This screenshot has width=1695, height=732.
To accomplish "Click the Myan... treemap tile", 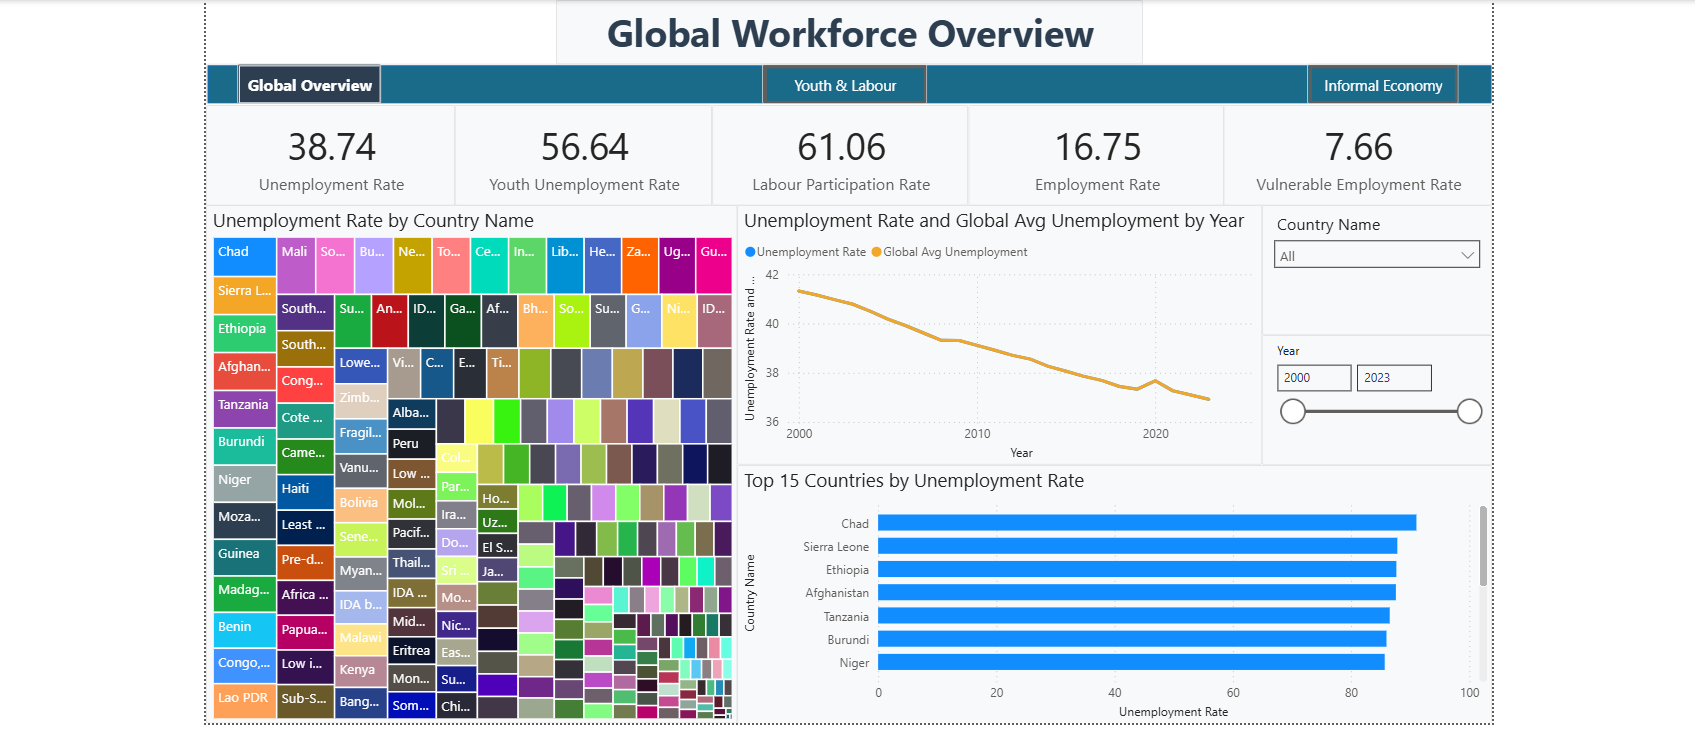I will pos(361,572).
